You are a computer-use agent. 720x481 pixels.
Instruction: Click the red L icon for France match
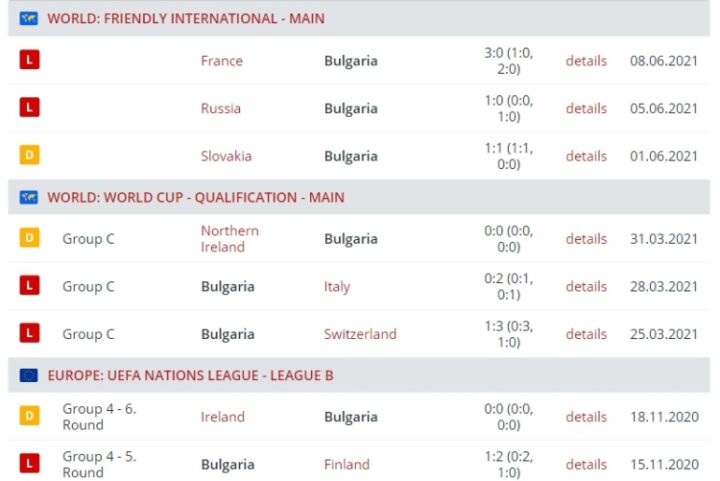point(30,60)
